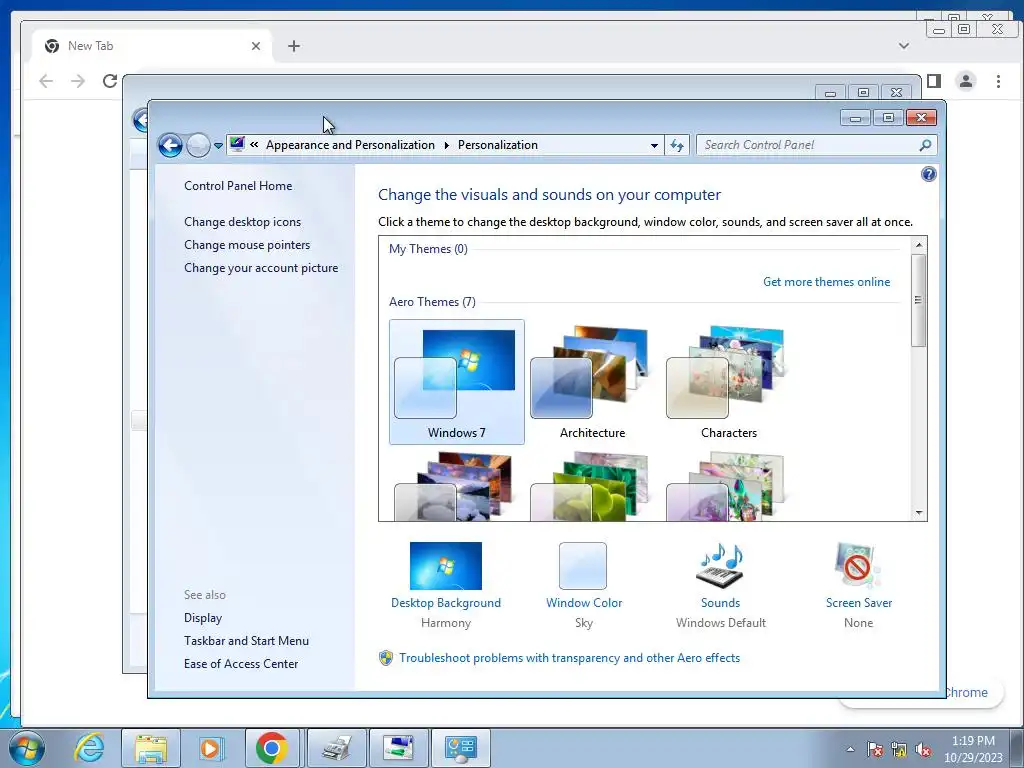1024x768 pixels.
Task: Click Chrome's back navigation arrow
Action: tap(46, 81)
